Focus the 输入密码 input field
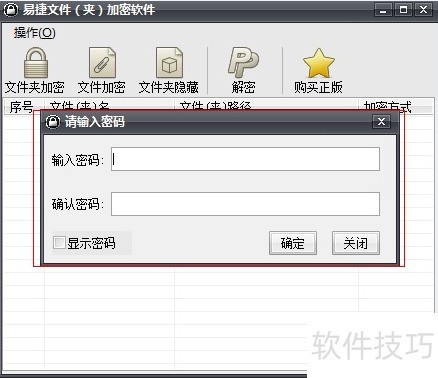 pyautogui.click(x=245, y=159)
